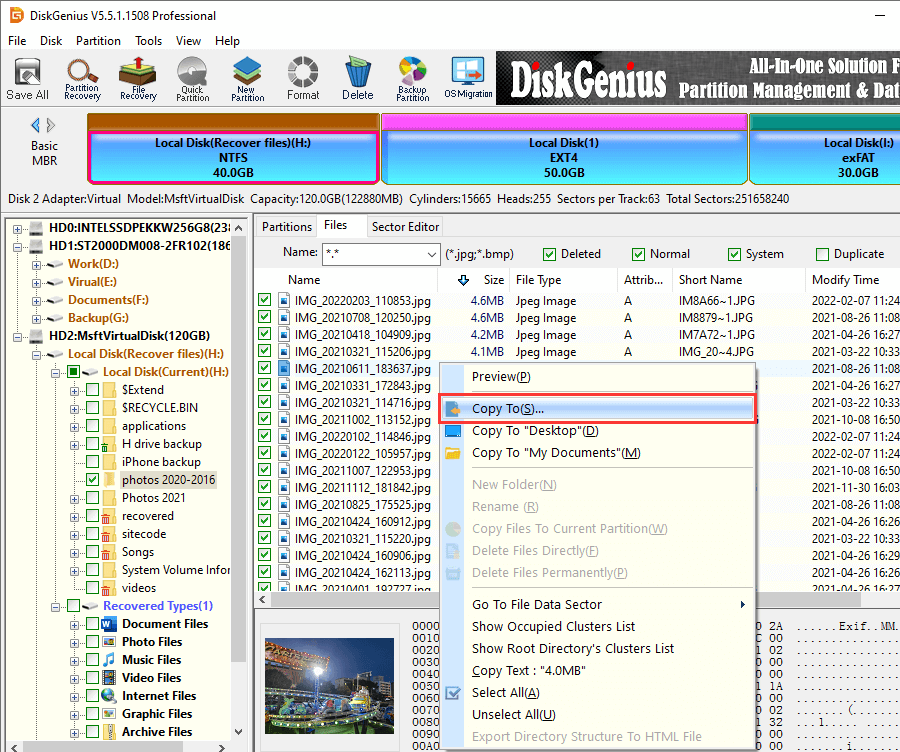Uncheck the Deleted filter checkbox
The height and width of the screenshot is (752, 900).
549,254
